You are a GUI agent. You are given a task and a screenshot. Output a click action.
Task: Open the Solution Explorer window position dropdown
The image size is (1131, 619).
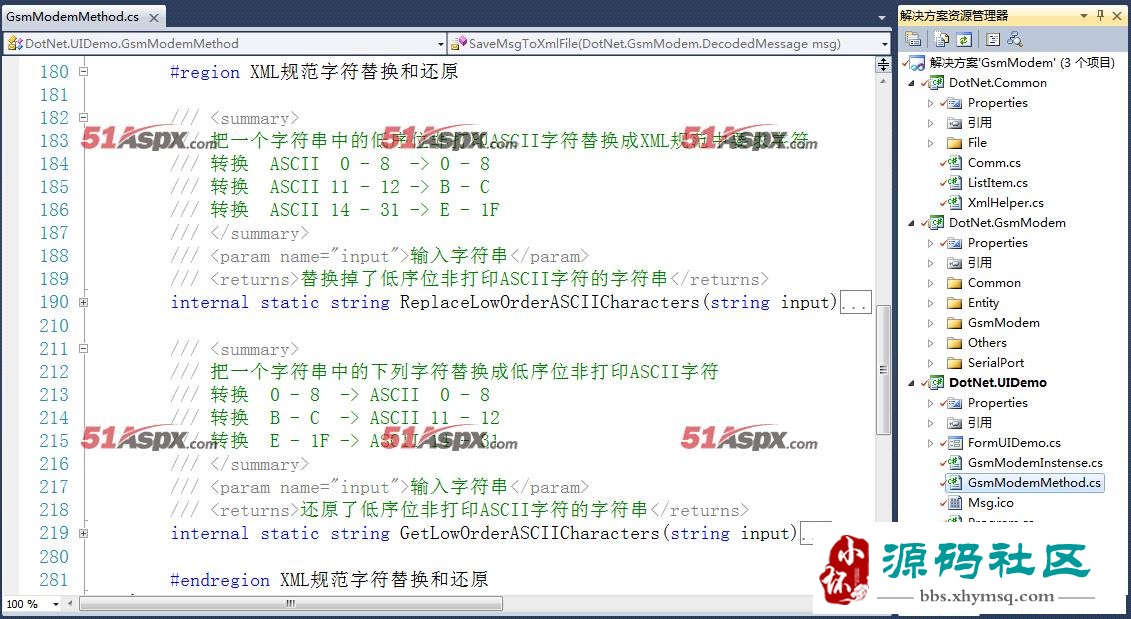[1083, 15]
